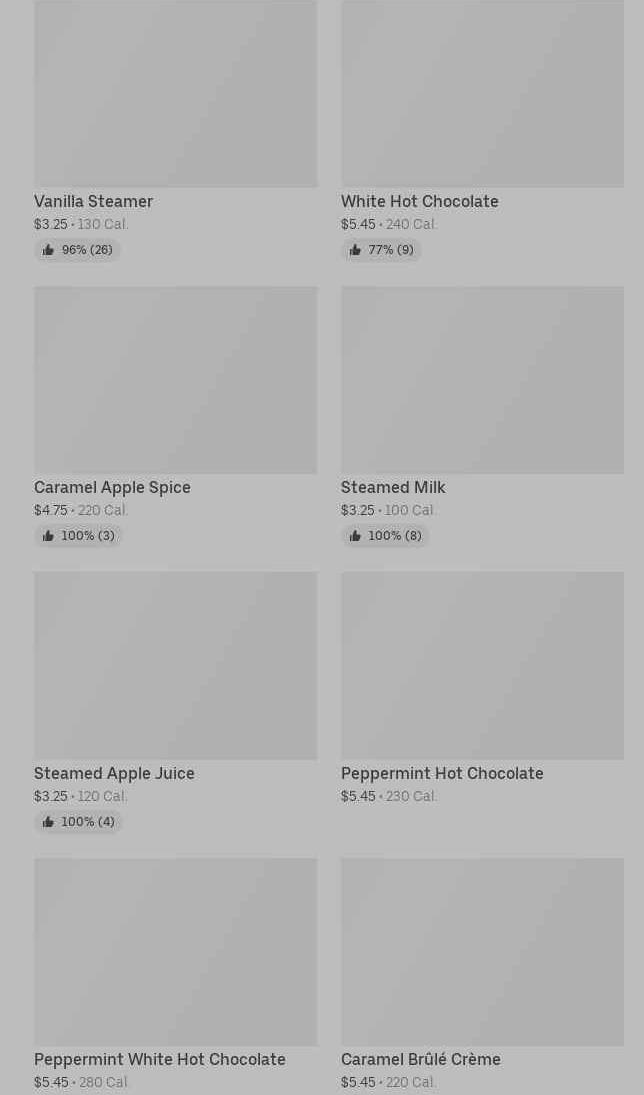This screenshot has width=644, height=1095.
Task: Click the Caramel Apple Spice thumbs-up icon
Action: pyautogui.click(x=48, y=536)
